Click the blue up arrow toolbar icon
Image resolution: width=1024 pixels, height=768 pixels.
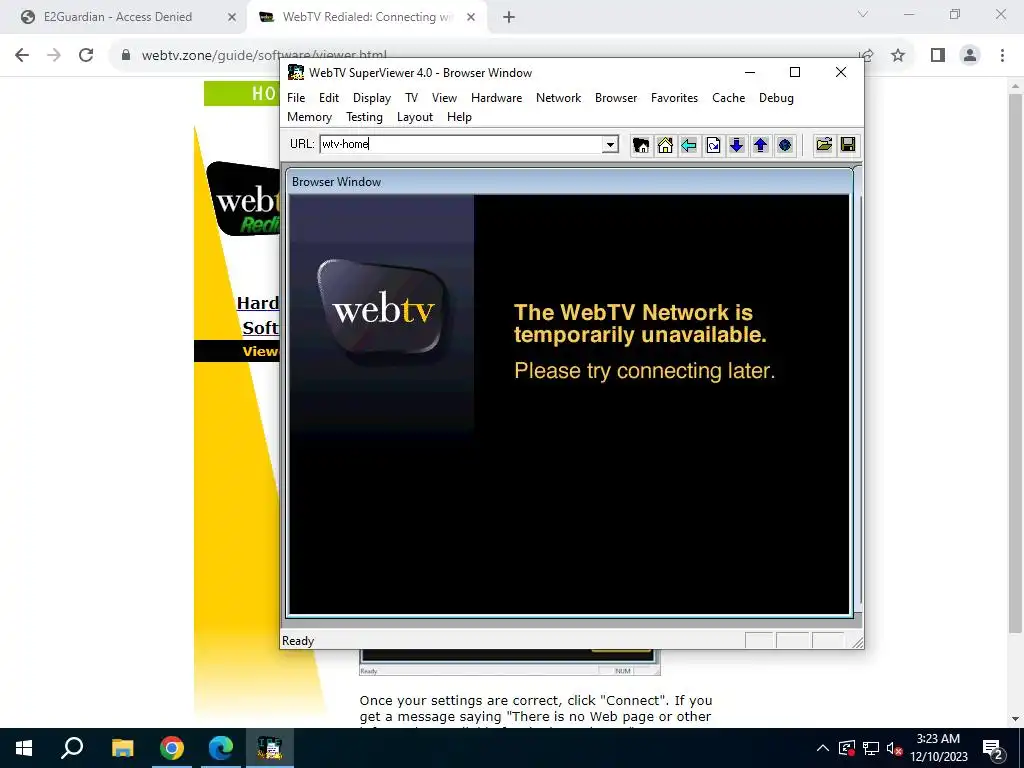(760, 145)
